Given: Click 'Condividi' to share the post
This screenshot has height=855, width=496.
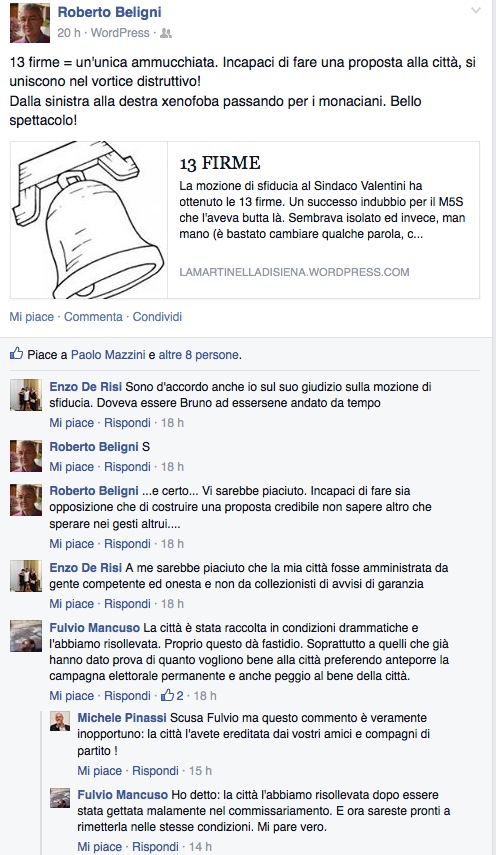Looking at the screenshot, I should [x=158, y=317].
